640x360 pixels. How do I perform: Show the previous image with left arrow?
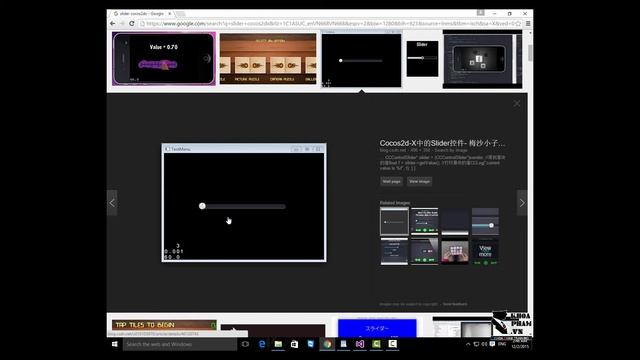pos(112,202)
